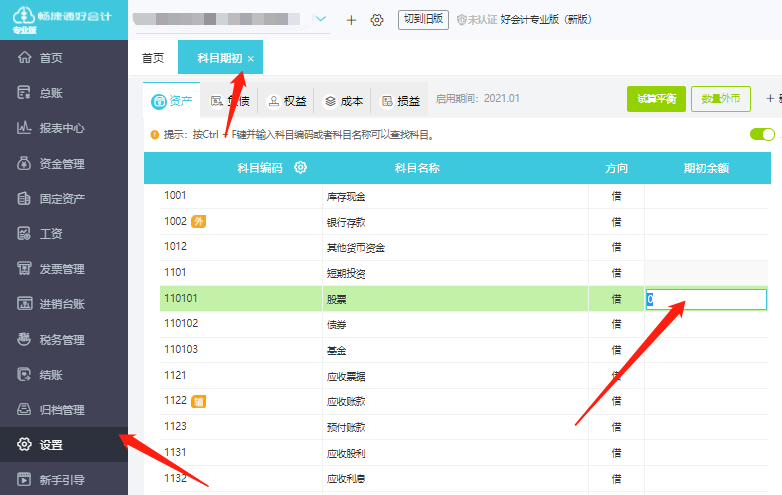This screenshot has height=495, width=782.
Task: Switch to 损益 category tab
Action: (x=400, y=101)
